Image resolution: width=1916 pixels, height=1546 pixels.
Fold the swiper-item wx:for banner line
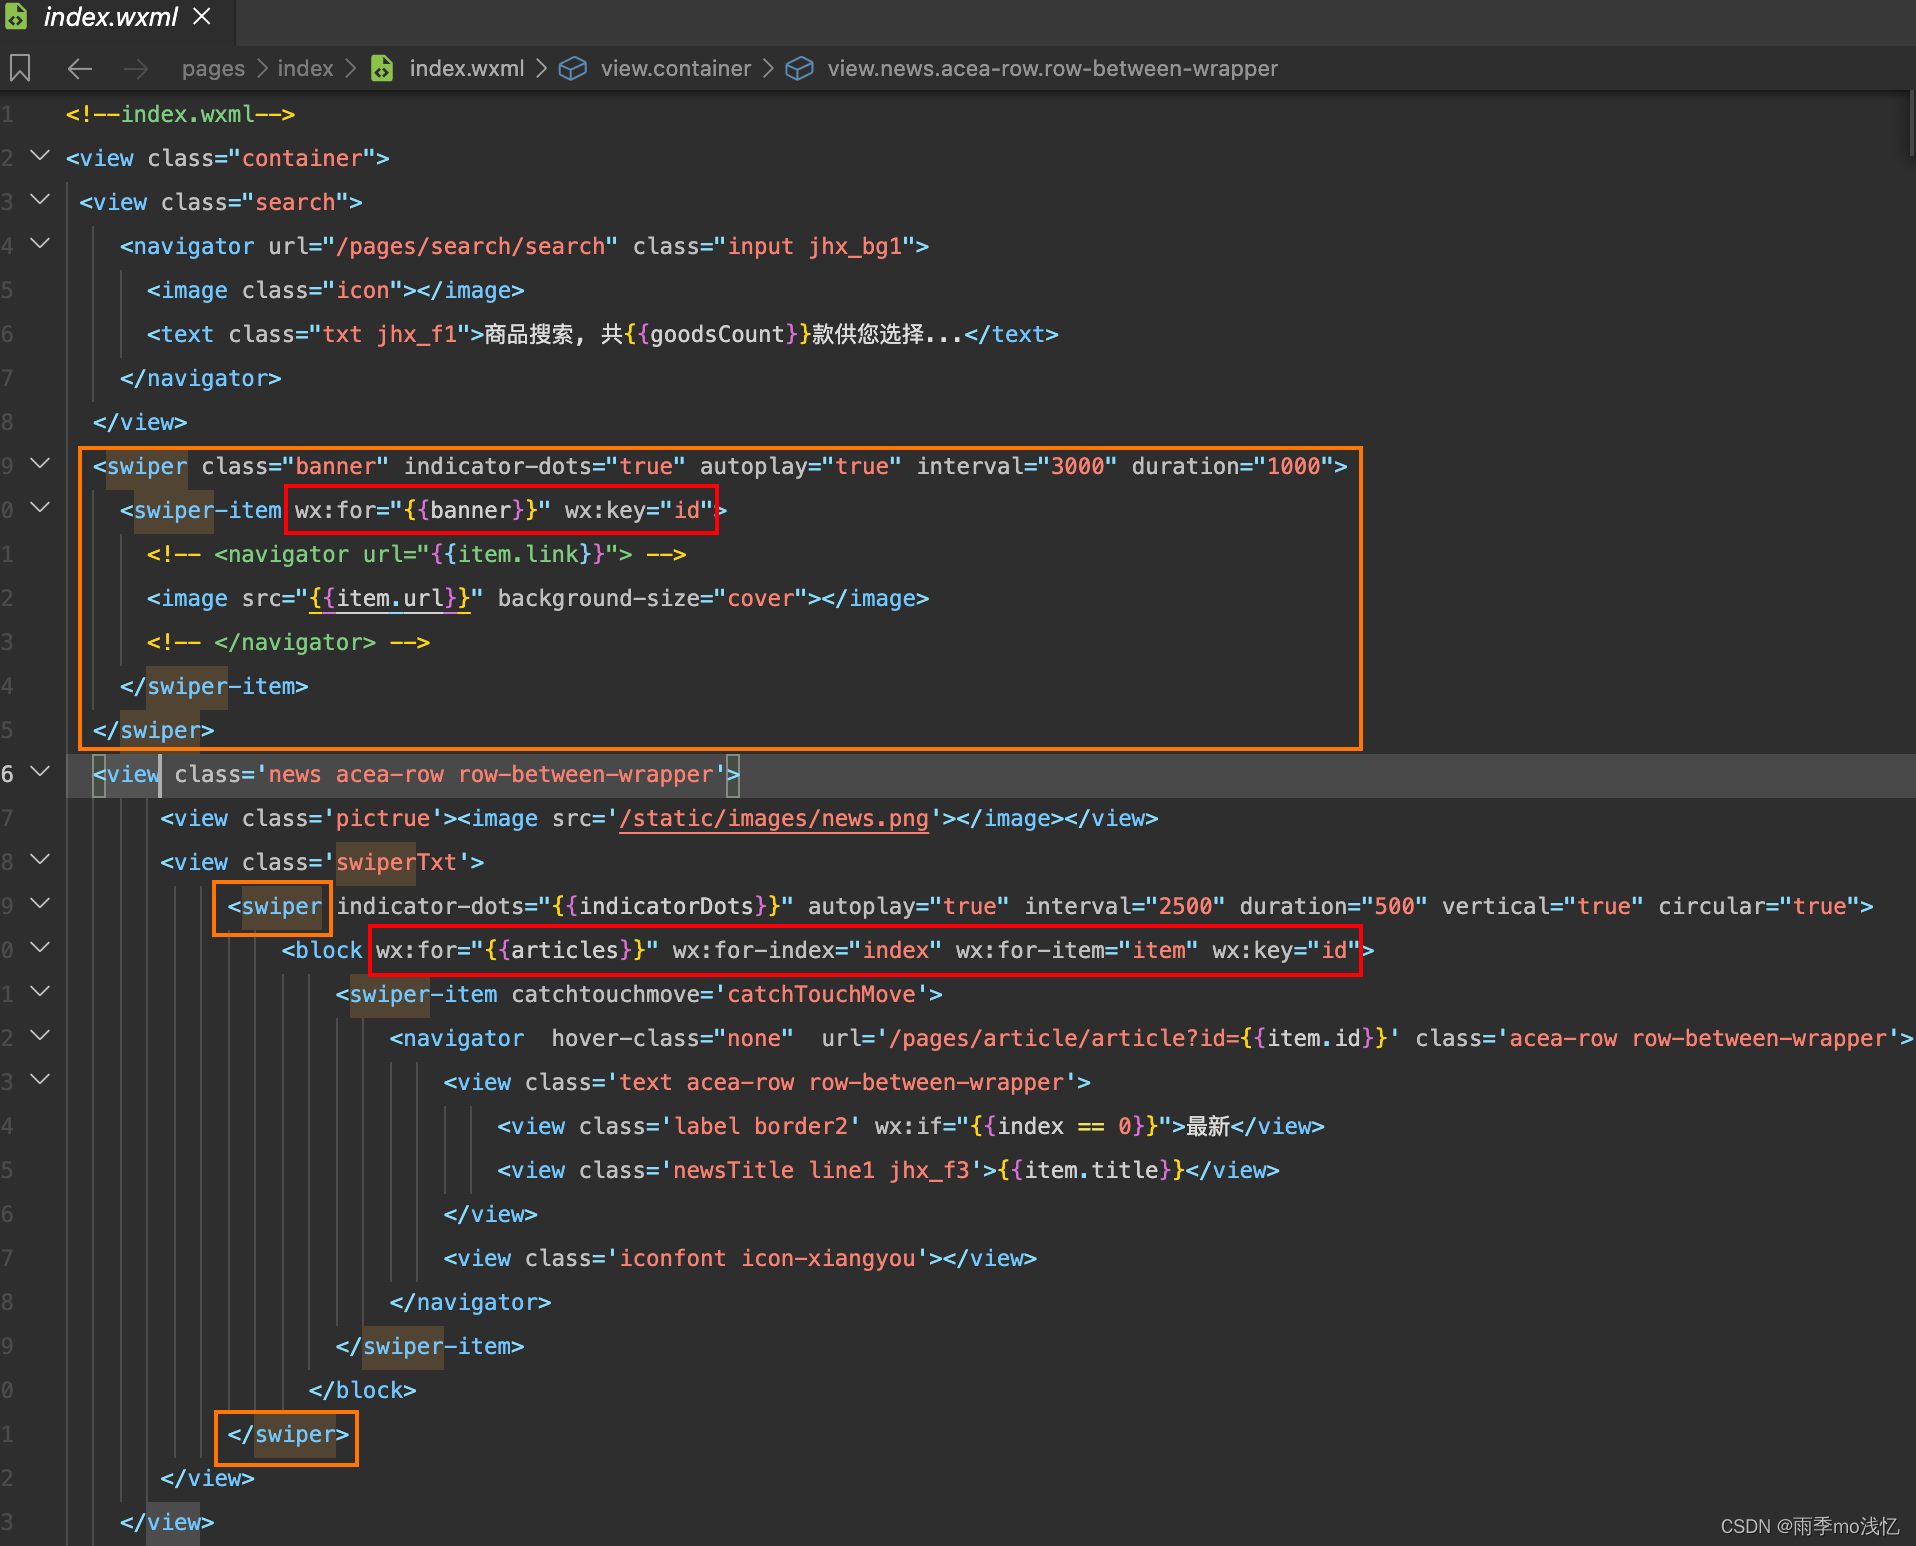[x=40, y=508]
